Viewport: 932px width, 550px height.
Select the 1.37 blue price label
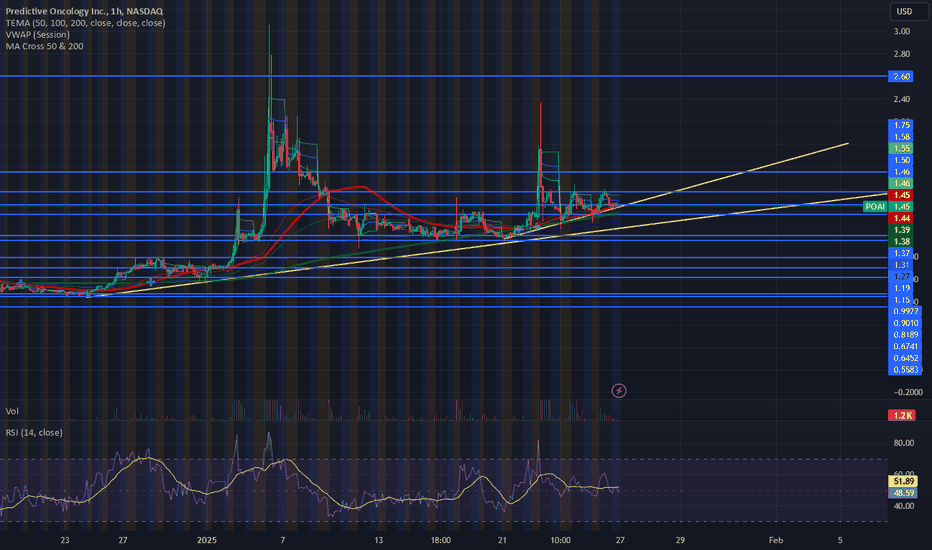click(902, 253)
